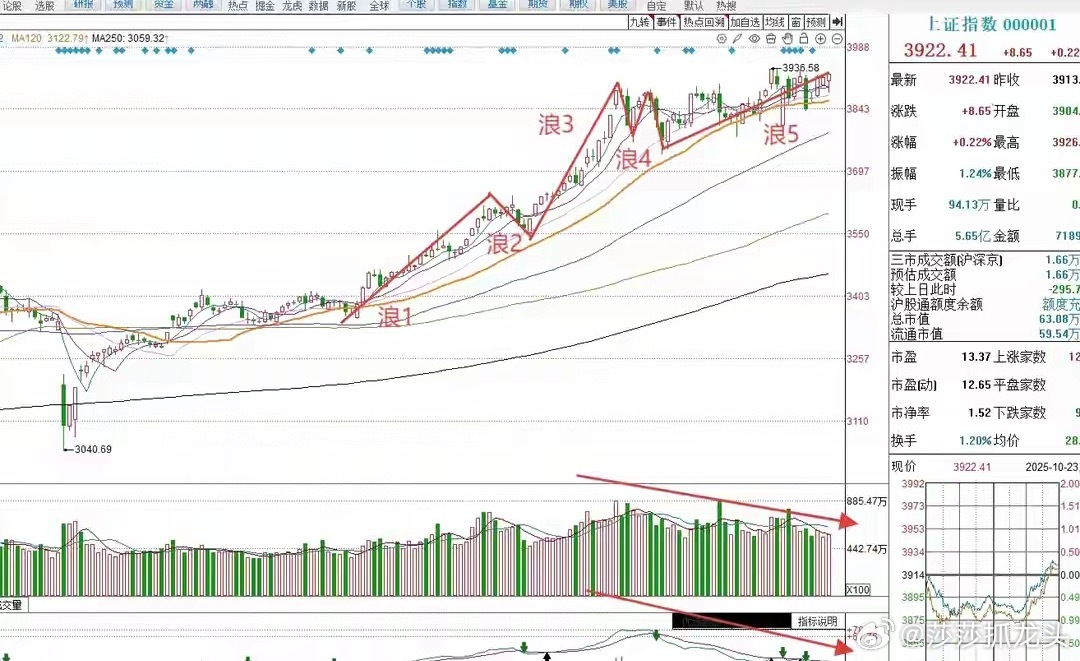Toggle the eye visibility icon above chart
Screen dimensions: 1080x661
(x=754, y=39)
